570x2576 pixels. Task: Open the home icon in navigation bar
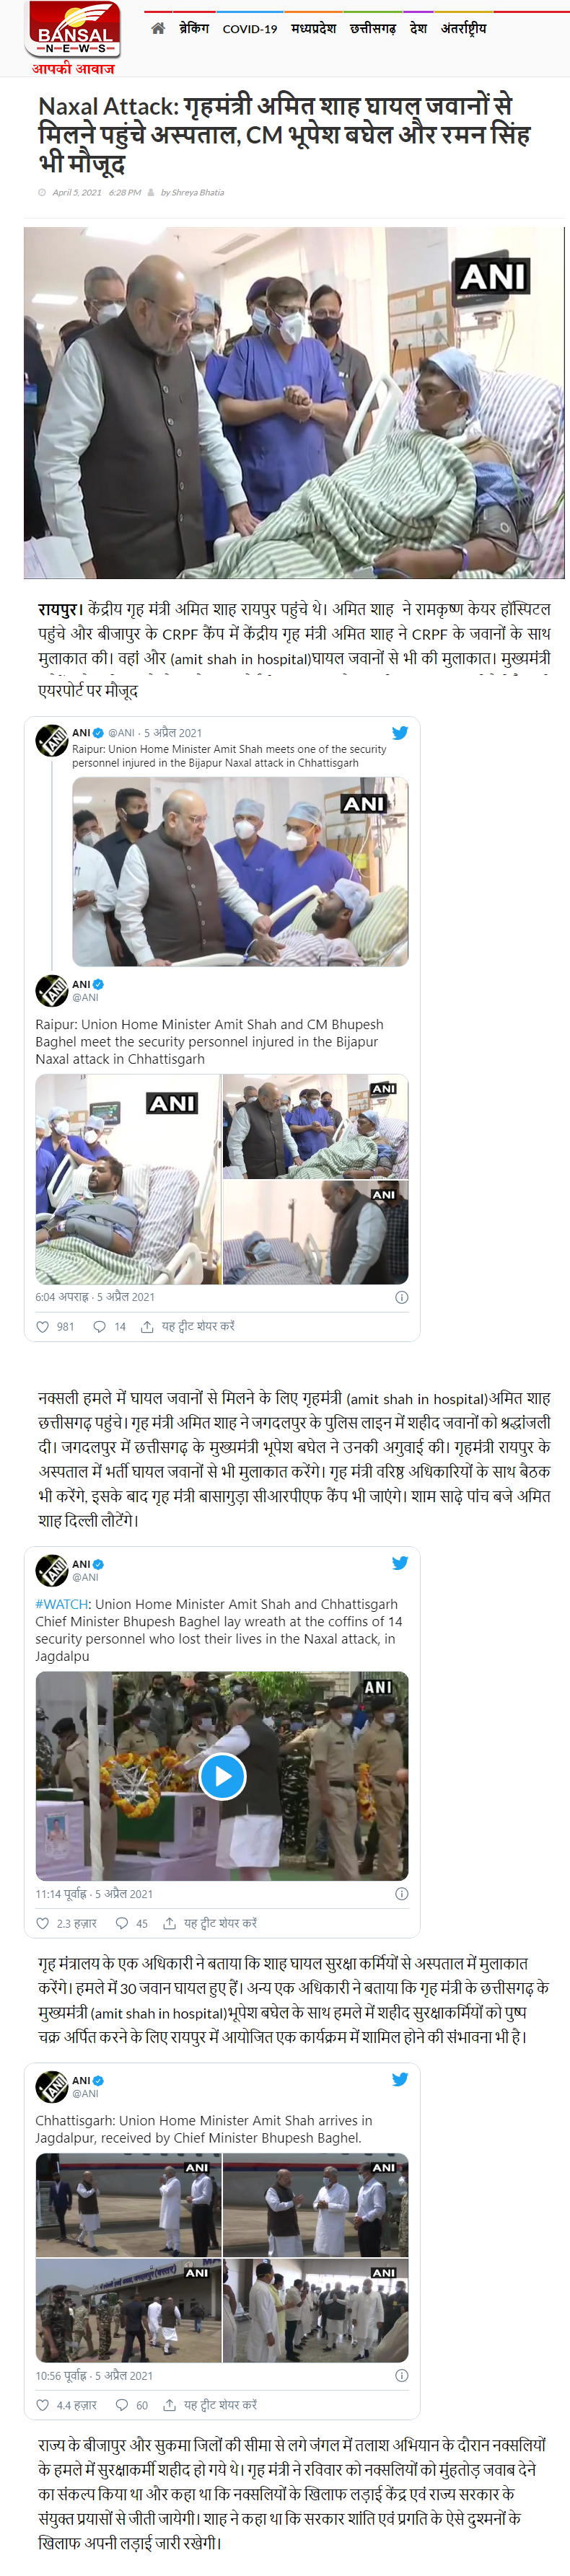157,28
